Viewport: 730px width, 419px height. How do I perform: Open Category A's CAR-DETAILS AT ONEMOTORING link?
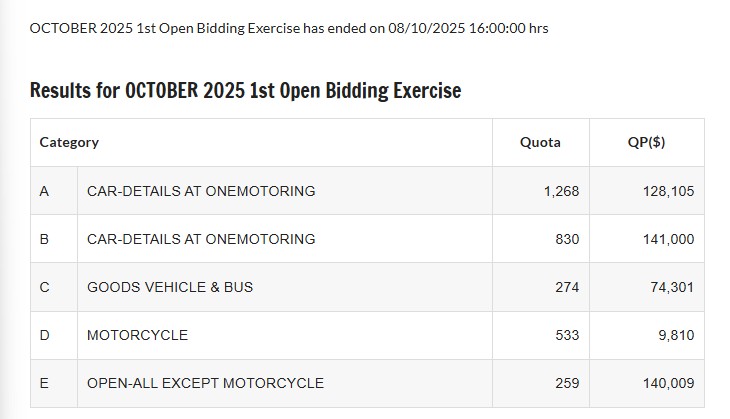tap(201, 191)
